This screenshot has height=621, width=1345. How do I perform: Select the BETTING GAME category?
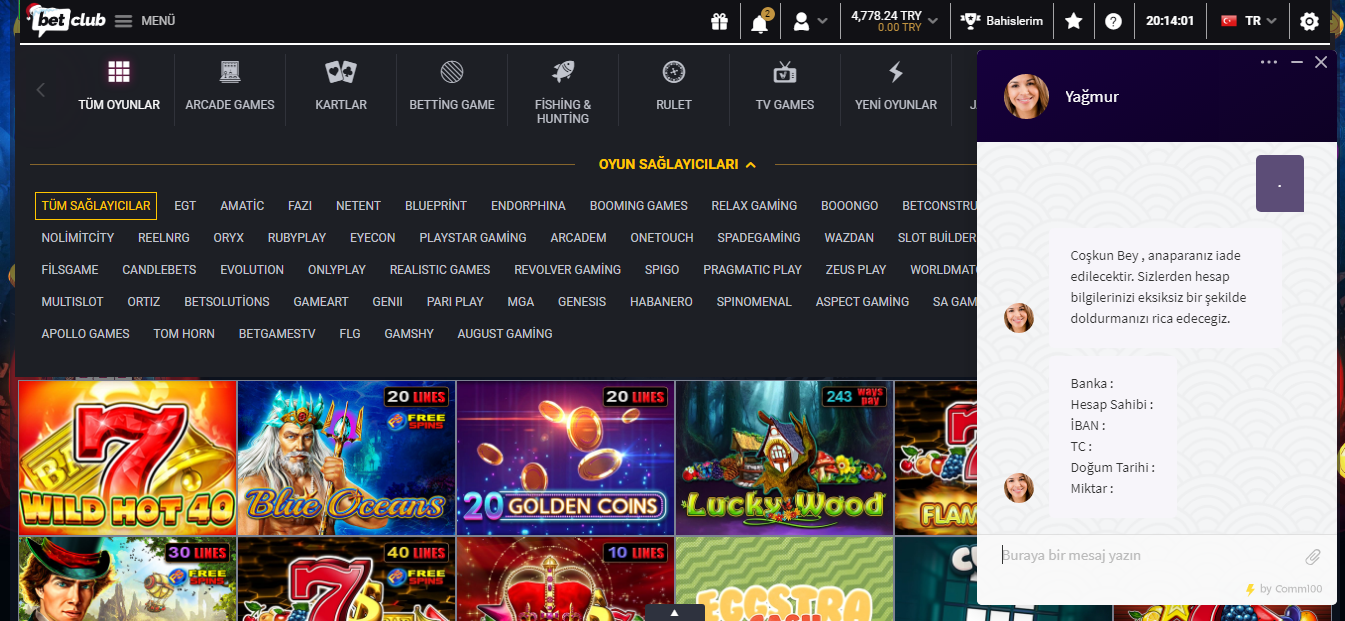click(x=452, y=86)
